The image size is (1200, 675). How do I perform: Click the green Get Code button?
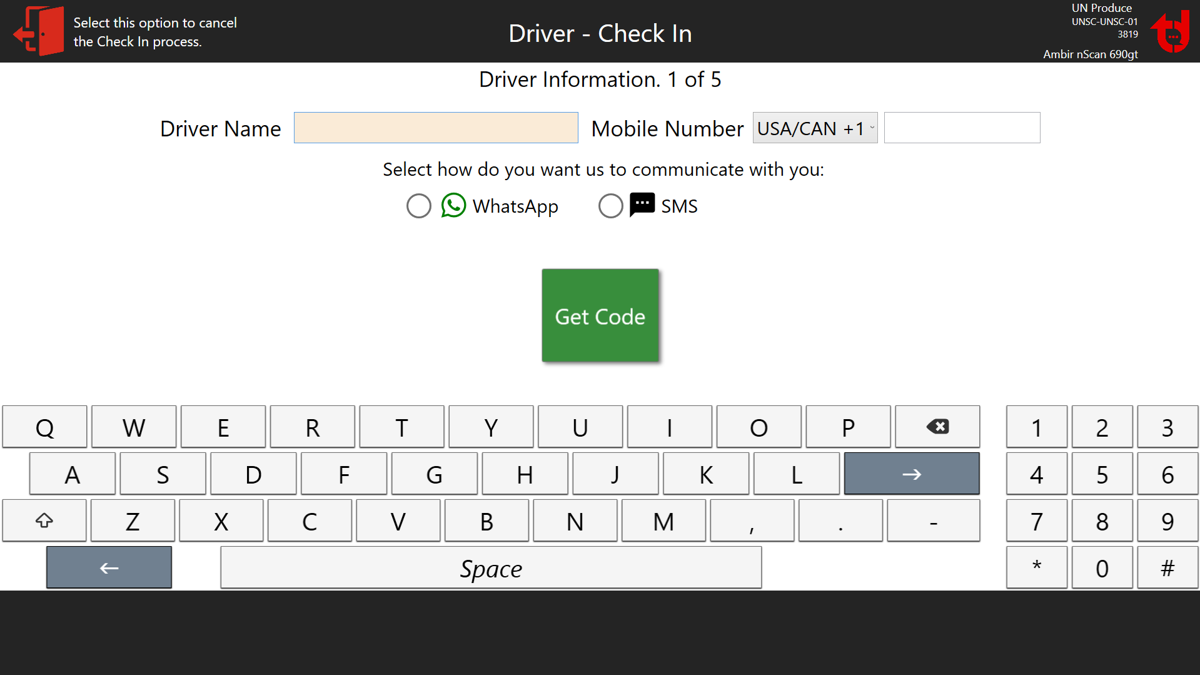pyautogui.click(x=600, y=315)
